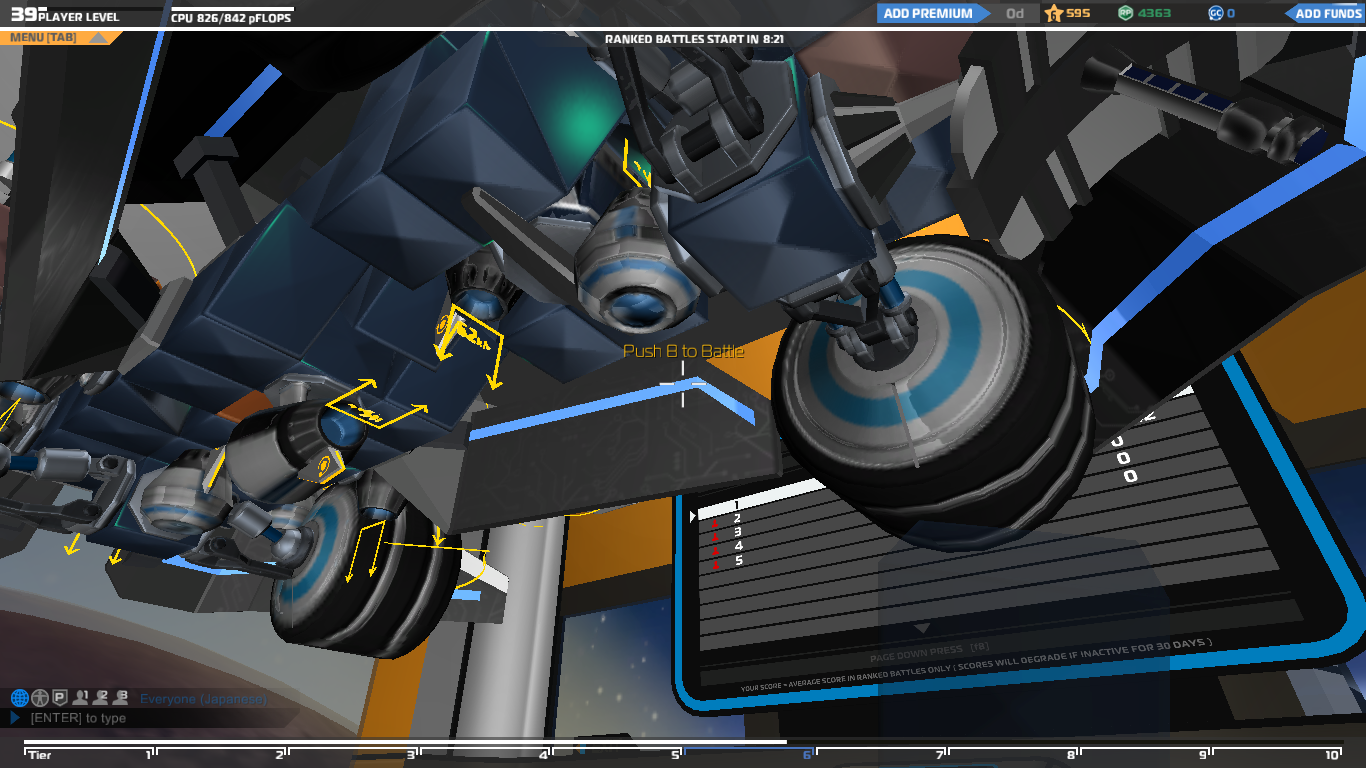The height and width of the screenshot is (768, 1366).
Task: Click the white tier progress bar
Action: pyautogui.click(x=406, y=743)
